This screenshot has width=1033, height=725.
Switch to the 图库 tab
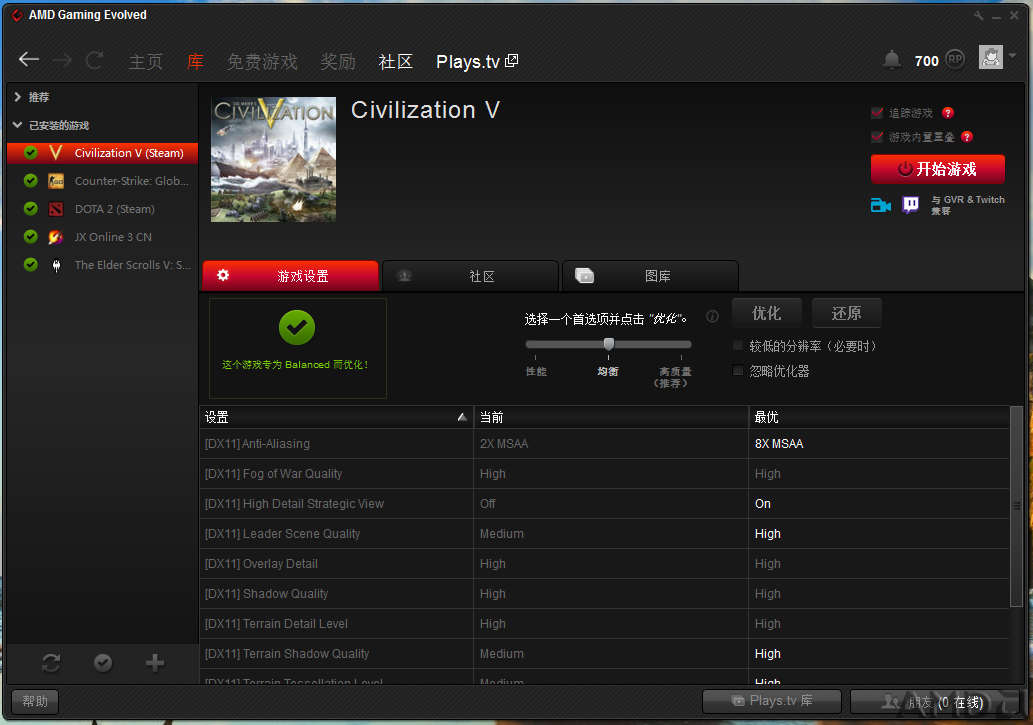[x=650, y=276]
